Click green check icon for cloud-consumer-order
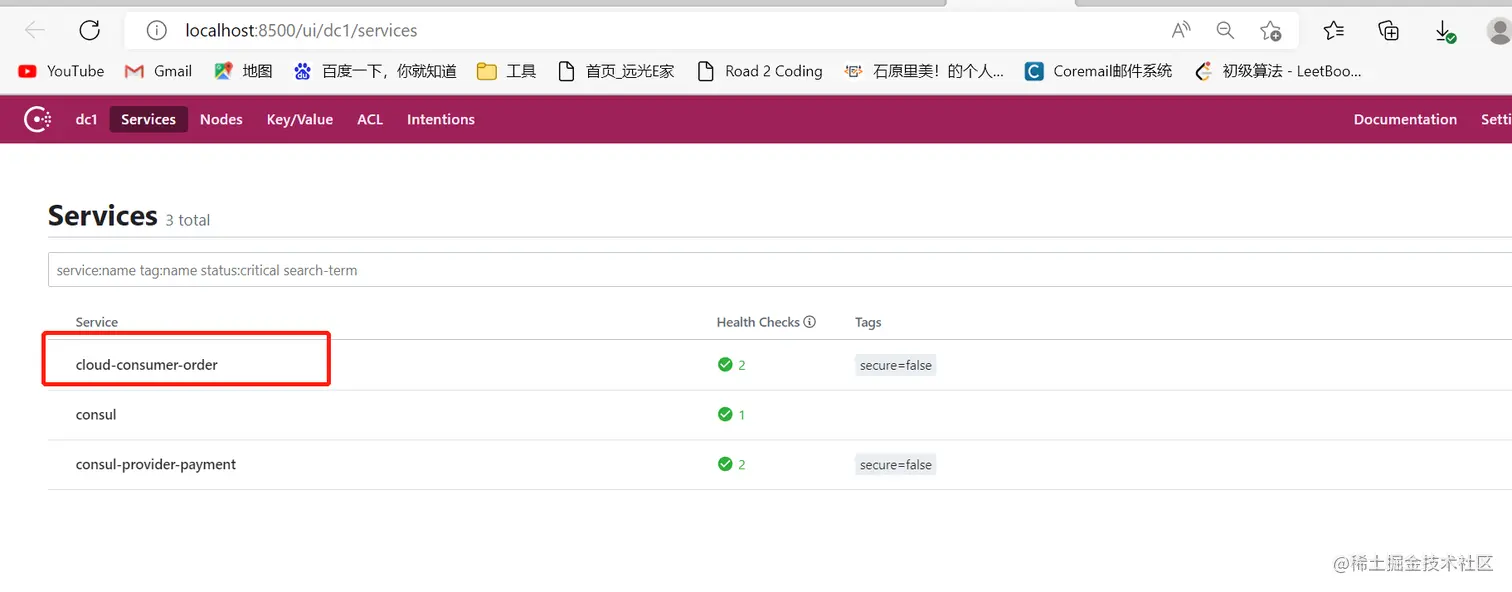 click(725, 365)
